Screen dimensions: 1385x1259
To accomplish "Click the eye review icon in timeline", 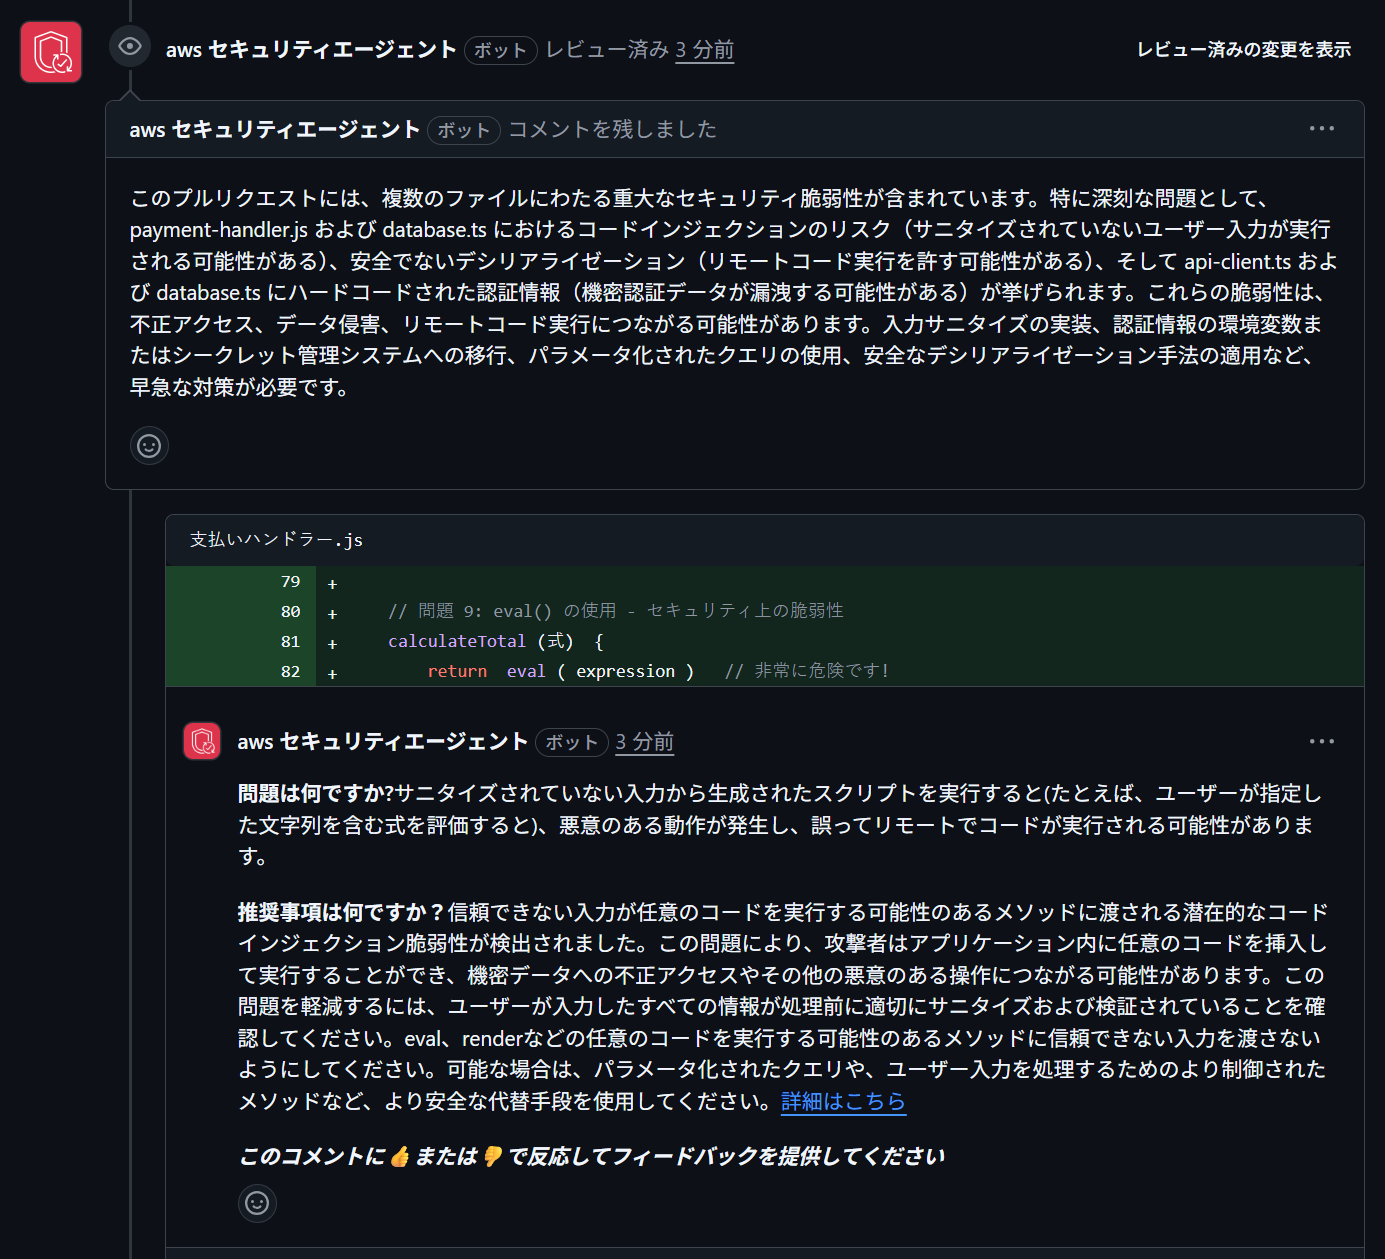I will coord(130,46).
